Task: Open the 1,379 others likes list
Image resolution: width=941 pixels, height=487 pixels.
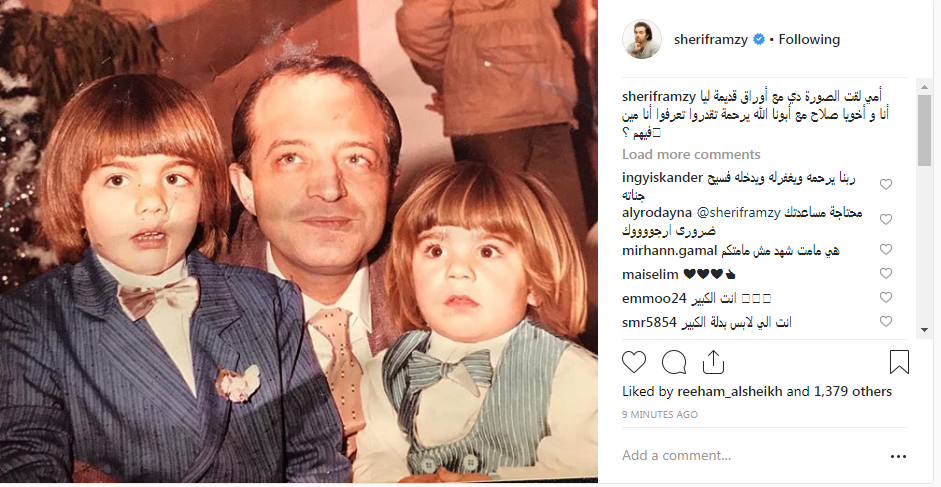Action: point(853,392)
